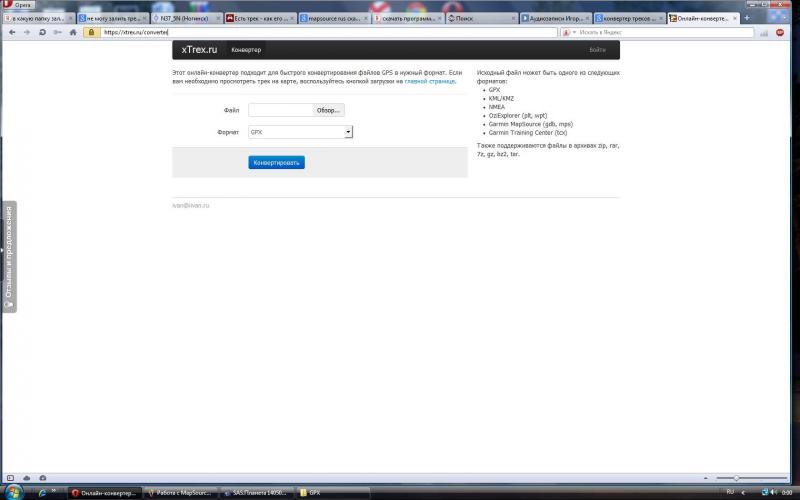Go back with the browser back arrow
The width and height of the screenshot is (800, 500).
[x=12, y=32]
